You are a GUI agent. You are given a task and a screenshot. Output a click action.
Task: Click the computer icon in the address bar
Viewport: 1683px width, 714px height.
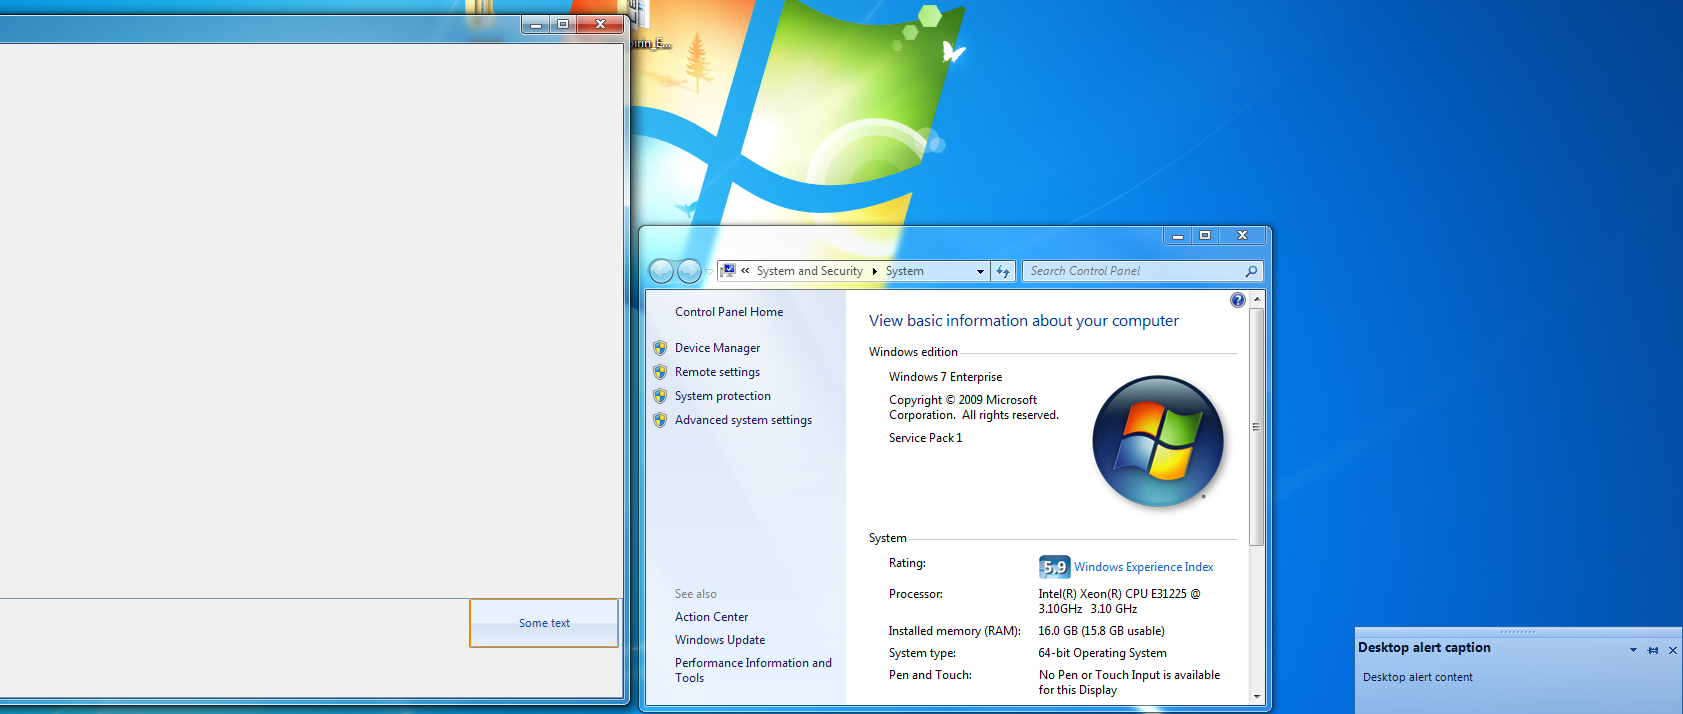(x=728, y=271)
